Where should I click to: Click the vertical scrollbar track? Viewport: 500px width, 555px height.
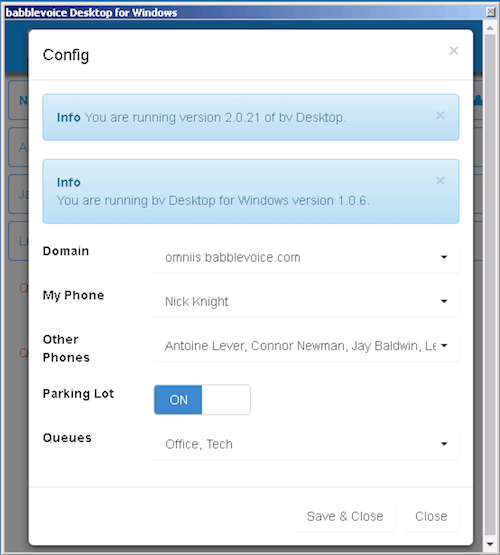490,285
